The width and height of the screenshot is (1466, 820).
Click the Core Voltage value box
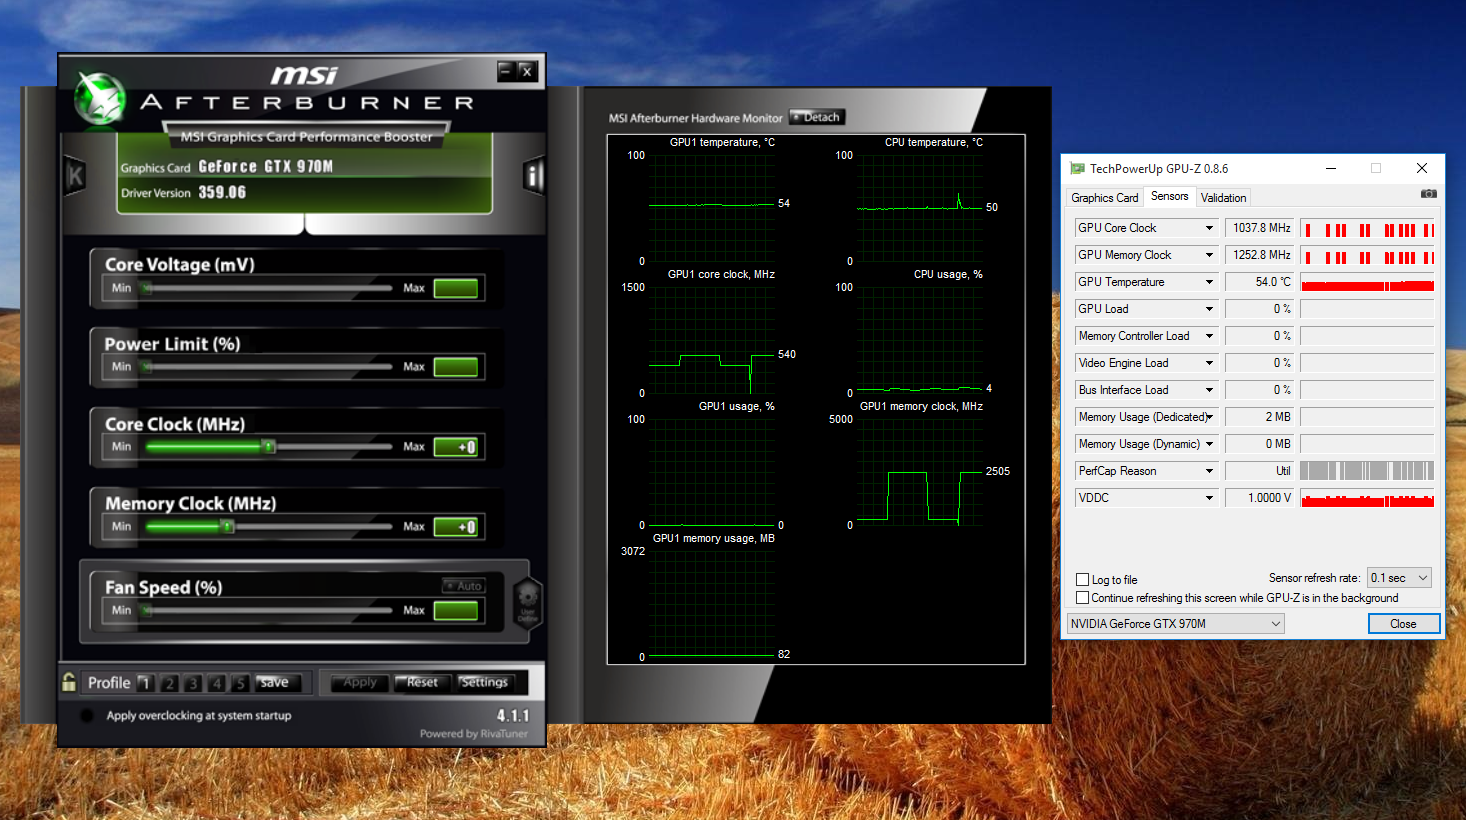click(456, 288)
